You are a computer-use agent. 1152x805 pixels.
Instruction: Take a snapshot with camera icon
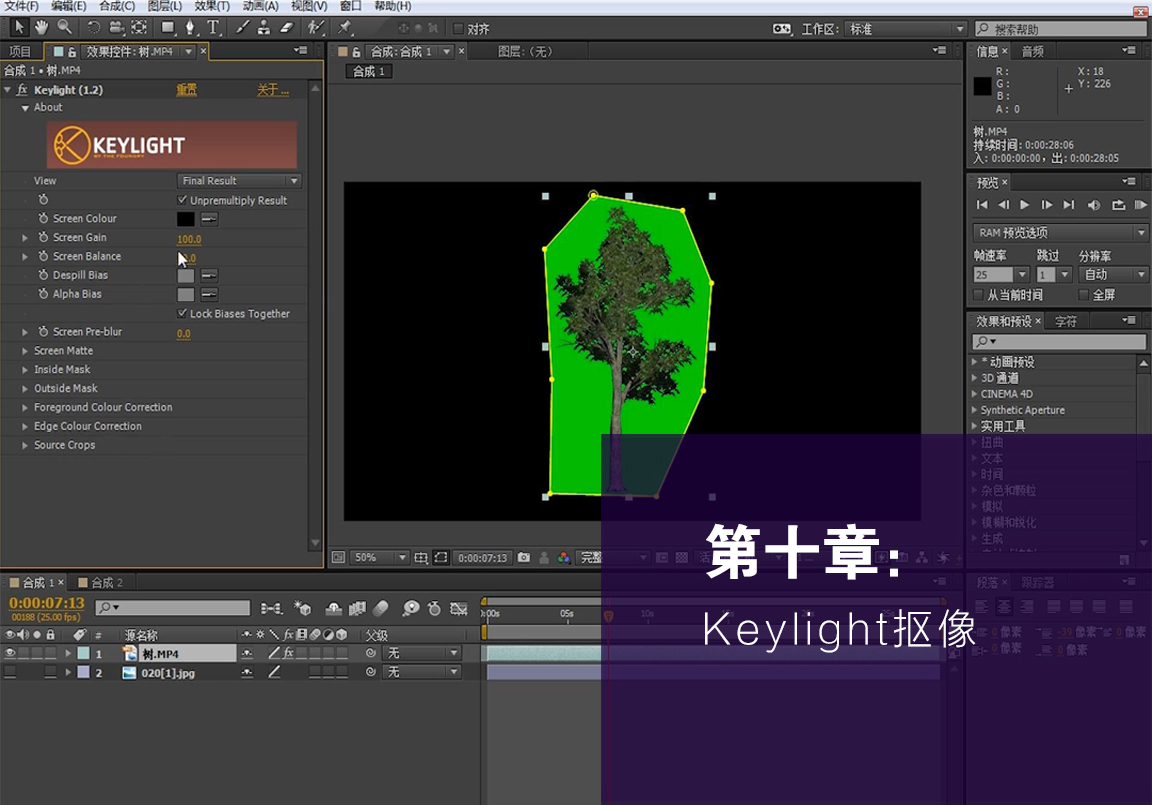tap(524, 557)
